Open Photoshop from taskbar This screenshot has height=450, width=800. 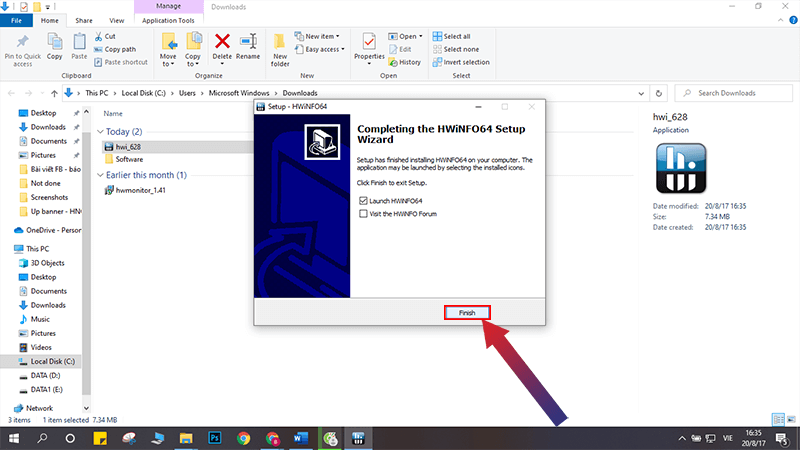tap(215, 438)
